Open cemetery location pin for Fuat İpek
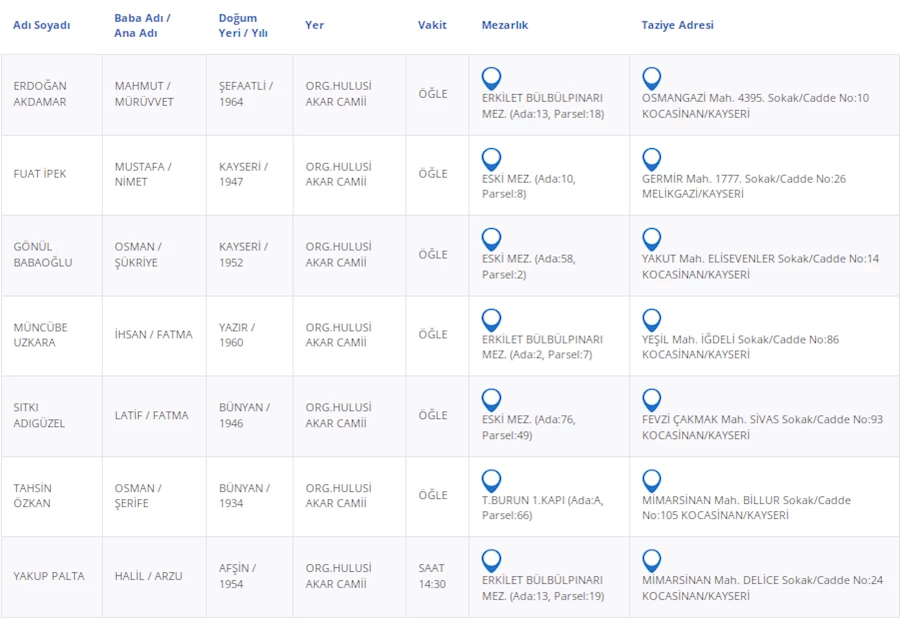This screenshot has height=619, width=900. point(491,159)
